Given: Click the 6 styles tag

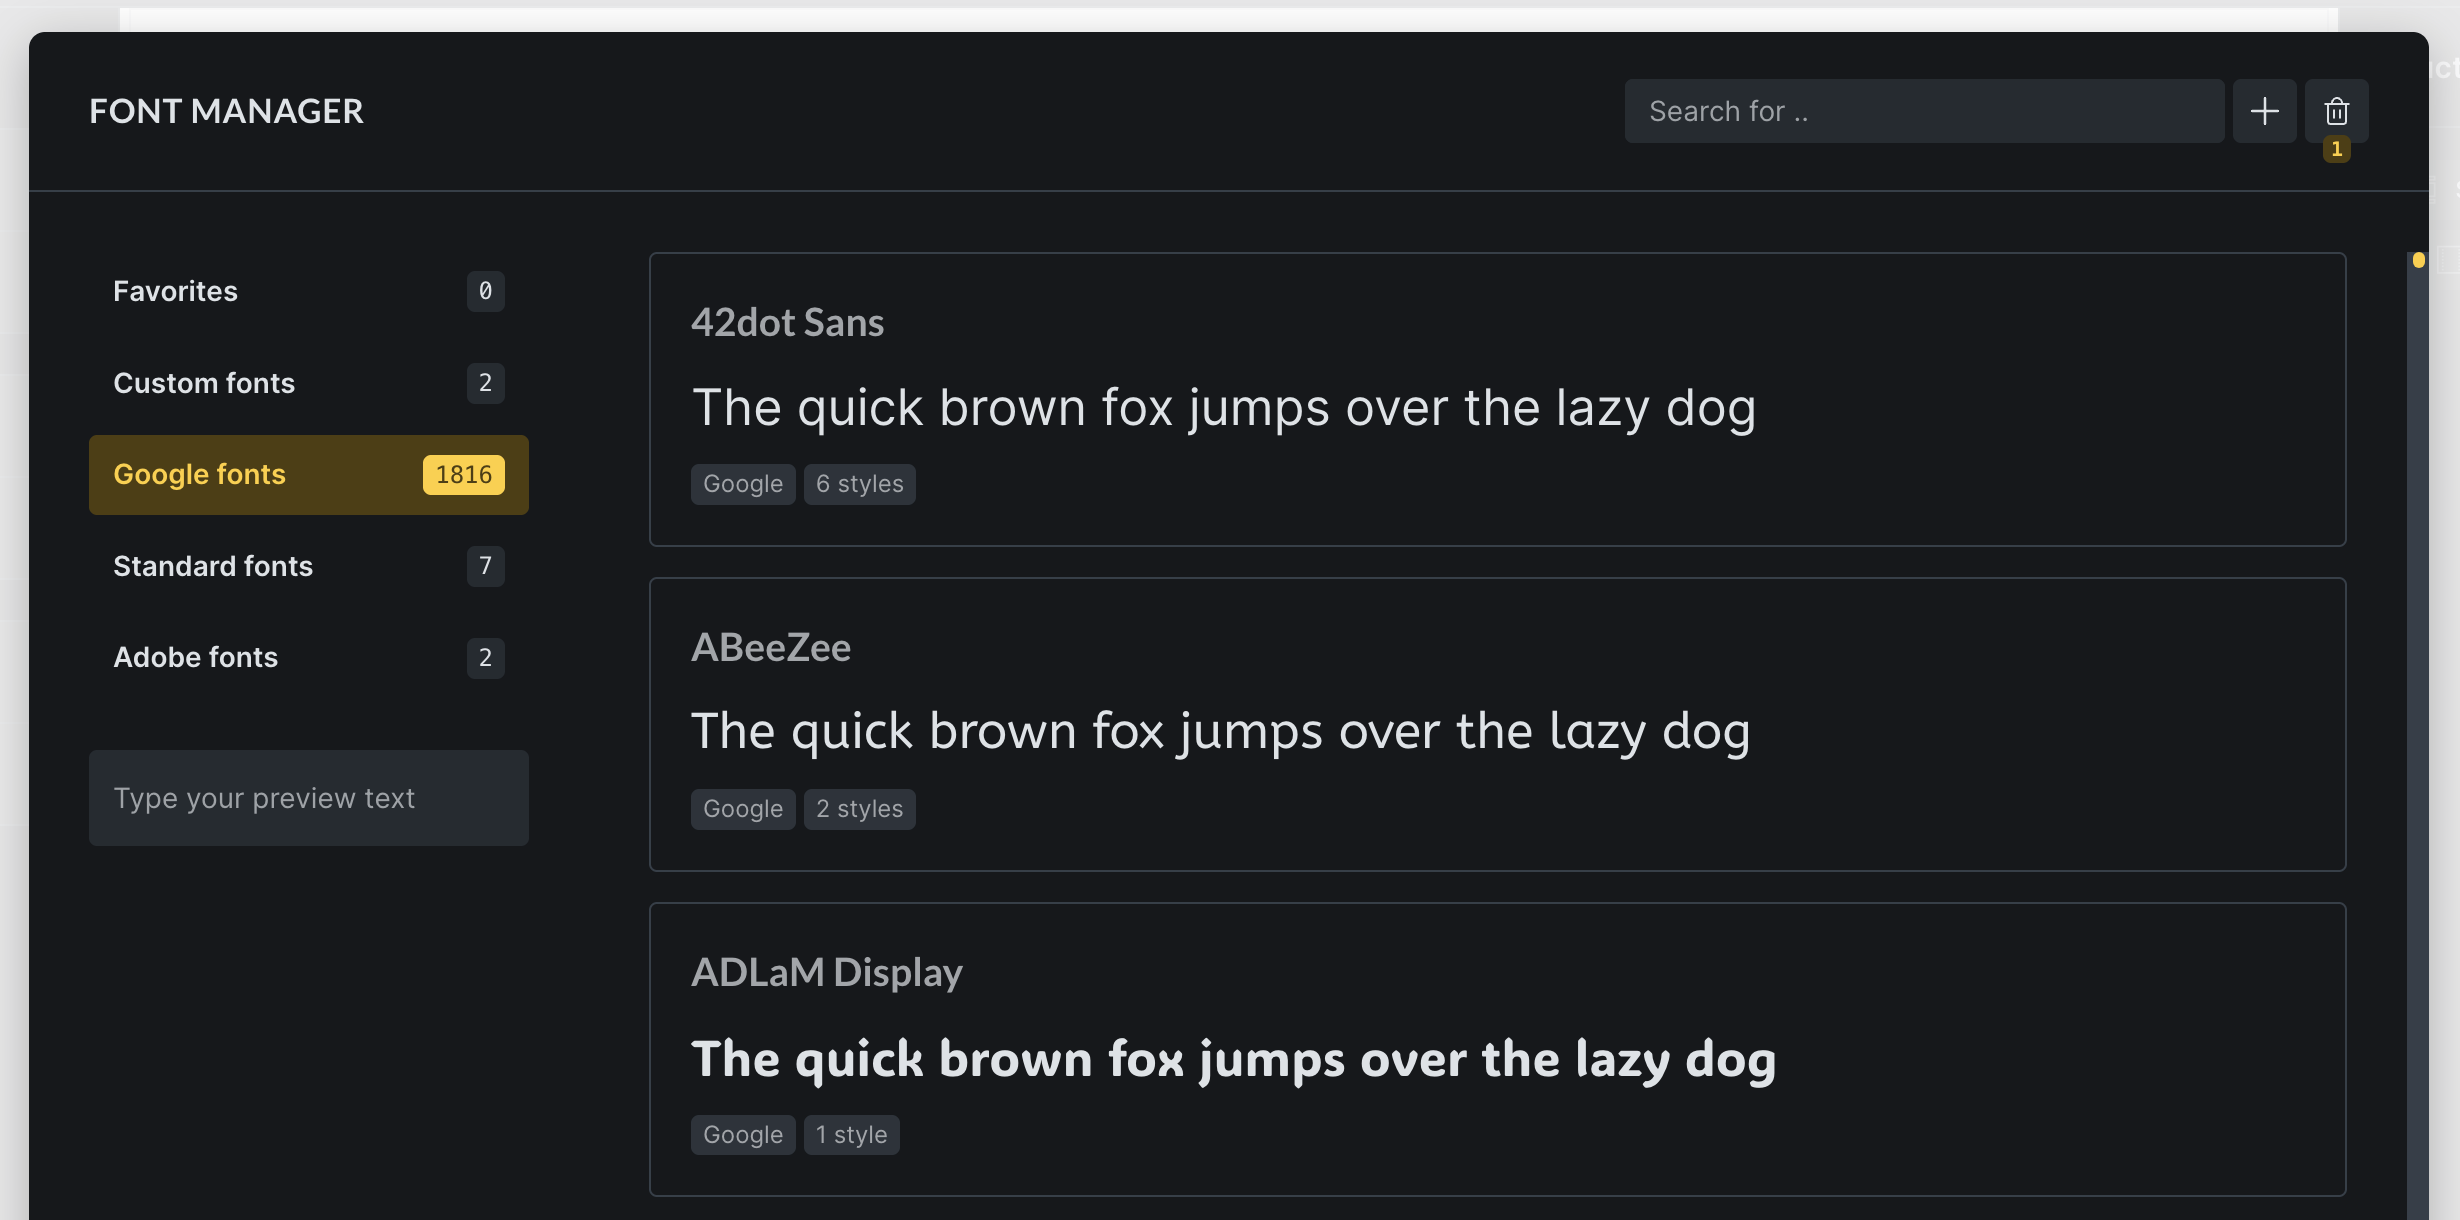Looking at the screenshot, I should (859, 484).
